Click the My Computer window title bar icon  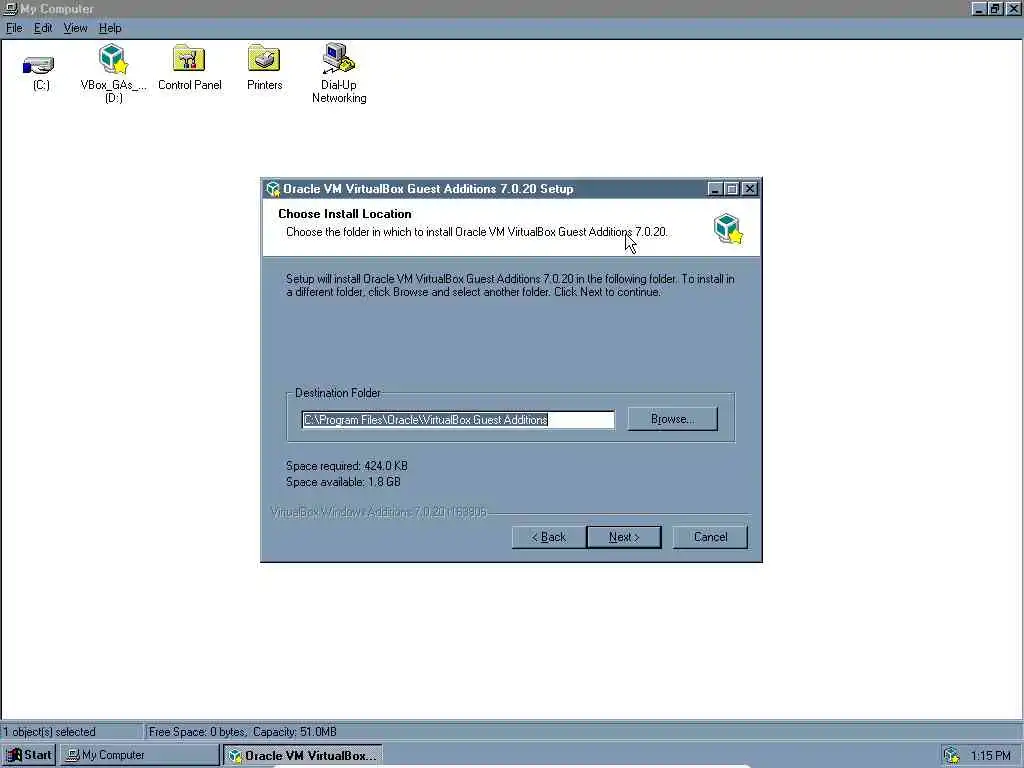[10, 8]
